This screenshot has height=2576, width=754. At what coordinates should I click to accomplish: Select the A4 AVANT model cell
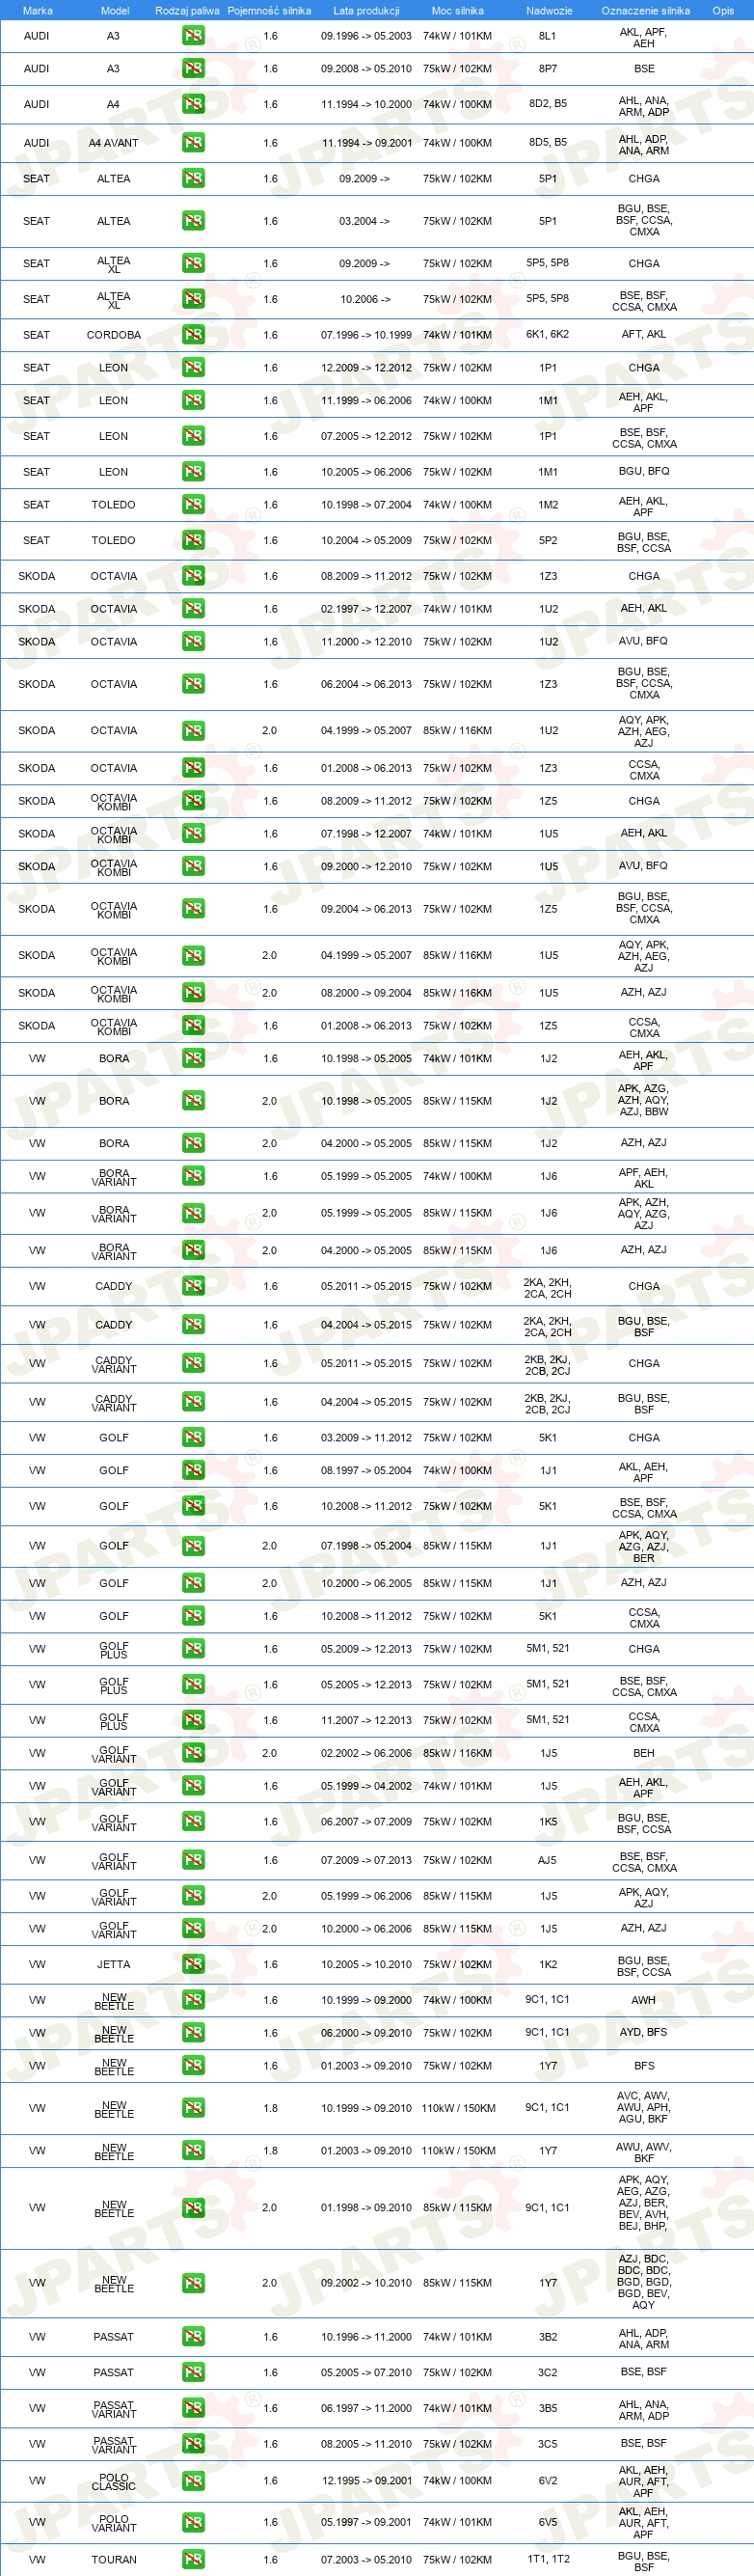pos(114,143)
